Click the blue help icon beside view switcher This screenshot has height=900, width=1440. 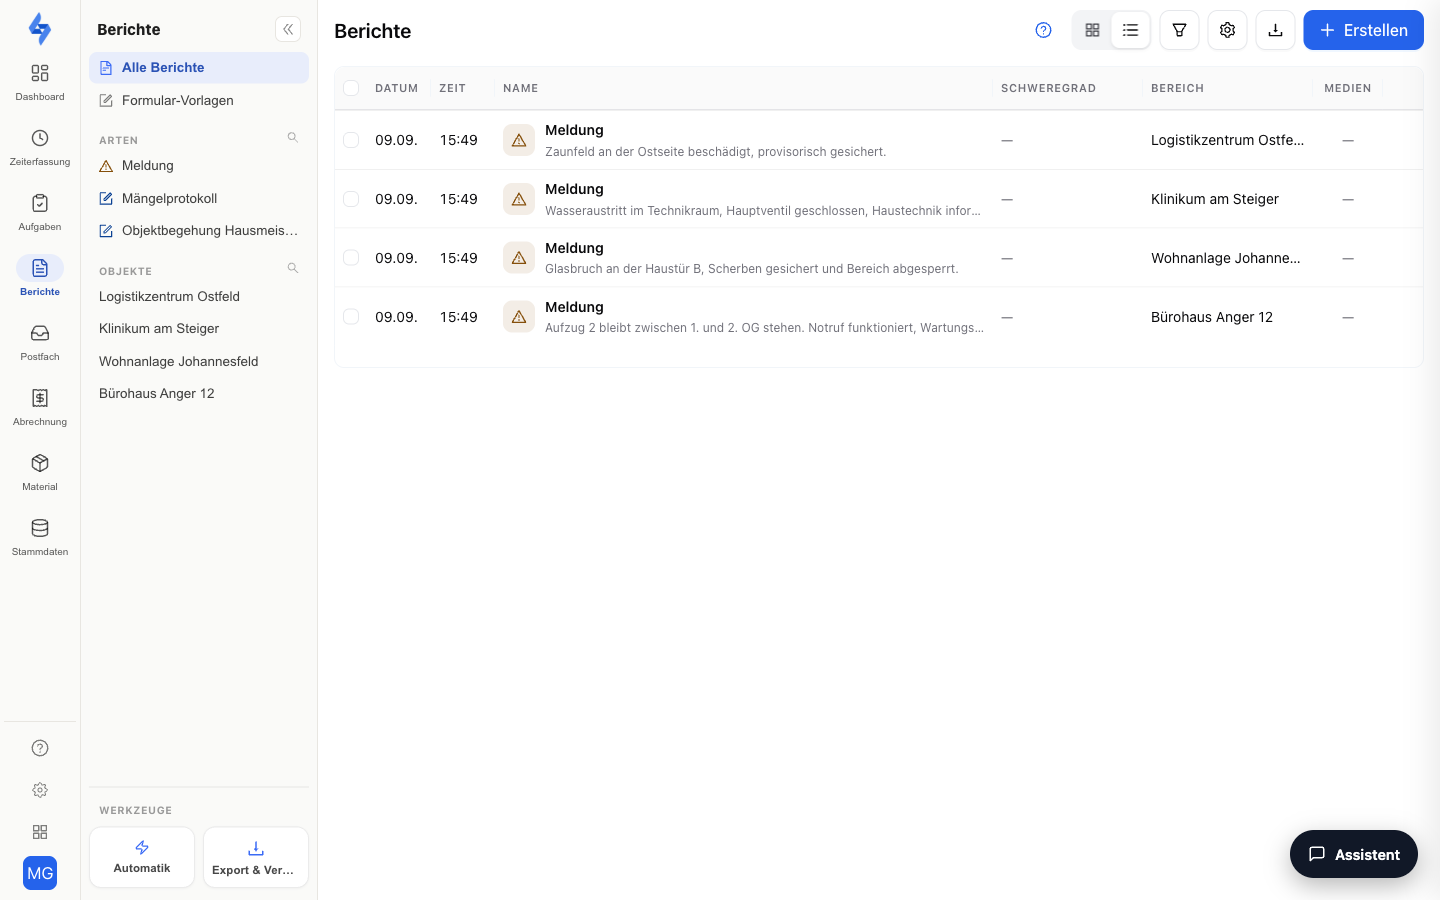(x=1043, y=30)
